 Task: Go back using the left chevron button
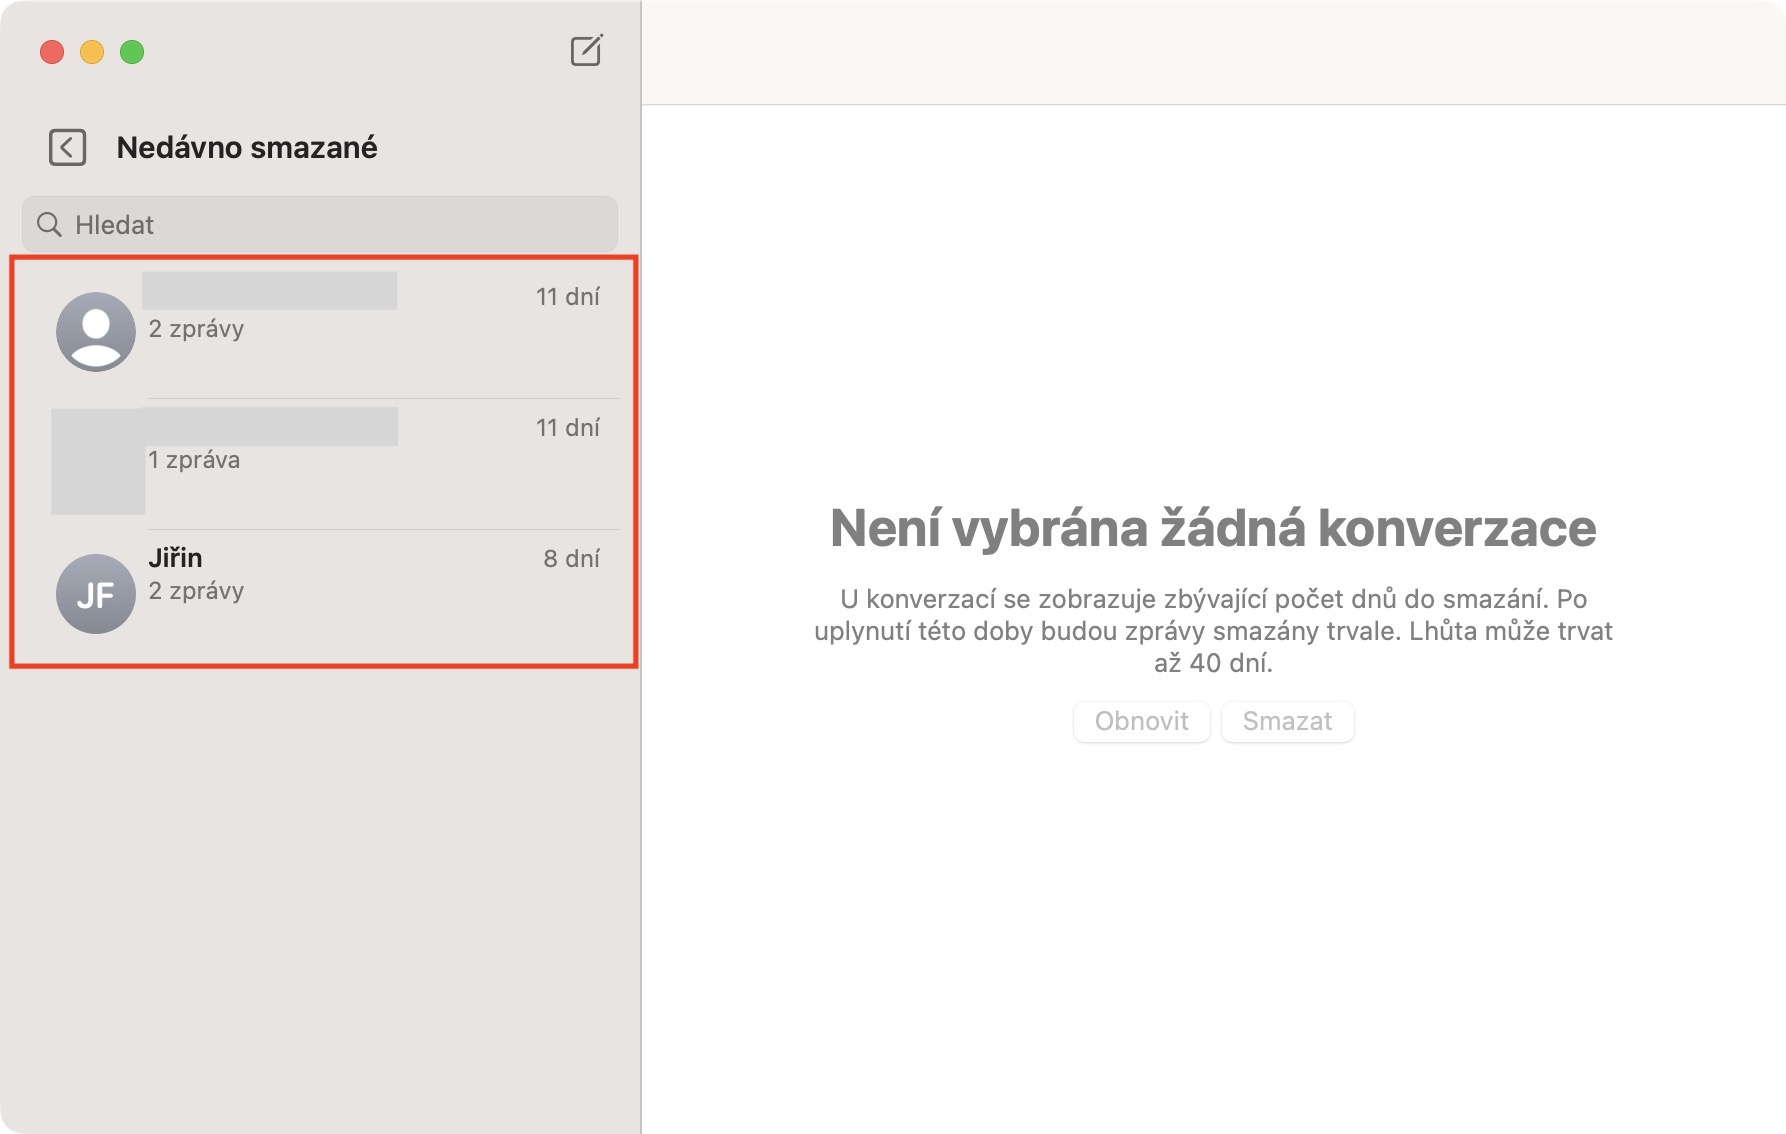[68, 148]
